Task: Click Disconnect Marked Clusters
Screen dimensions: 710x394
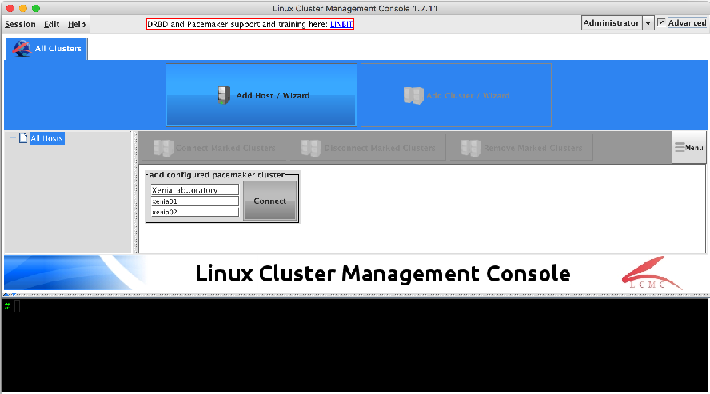Action: click(x=368, y=148)
